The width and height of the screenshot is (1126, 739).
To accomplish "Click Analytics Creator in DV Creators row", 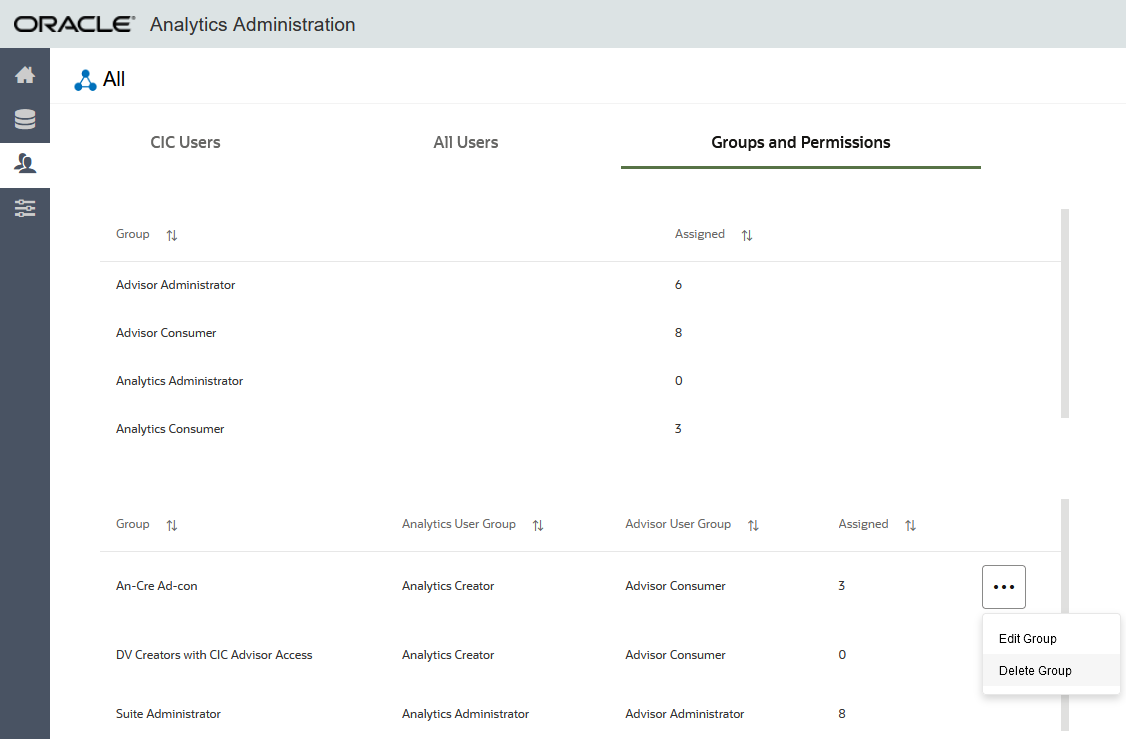I will point(448,655).
